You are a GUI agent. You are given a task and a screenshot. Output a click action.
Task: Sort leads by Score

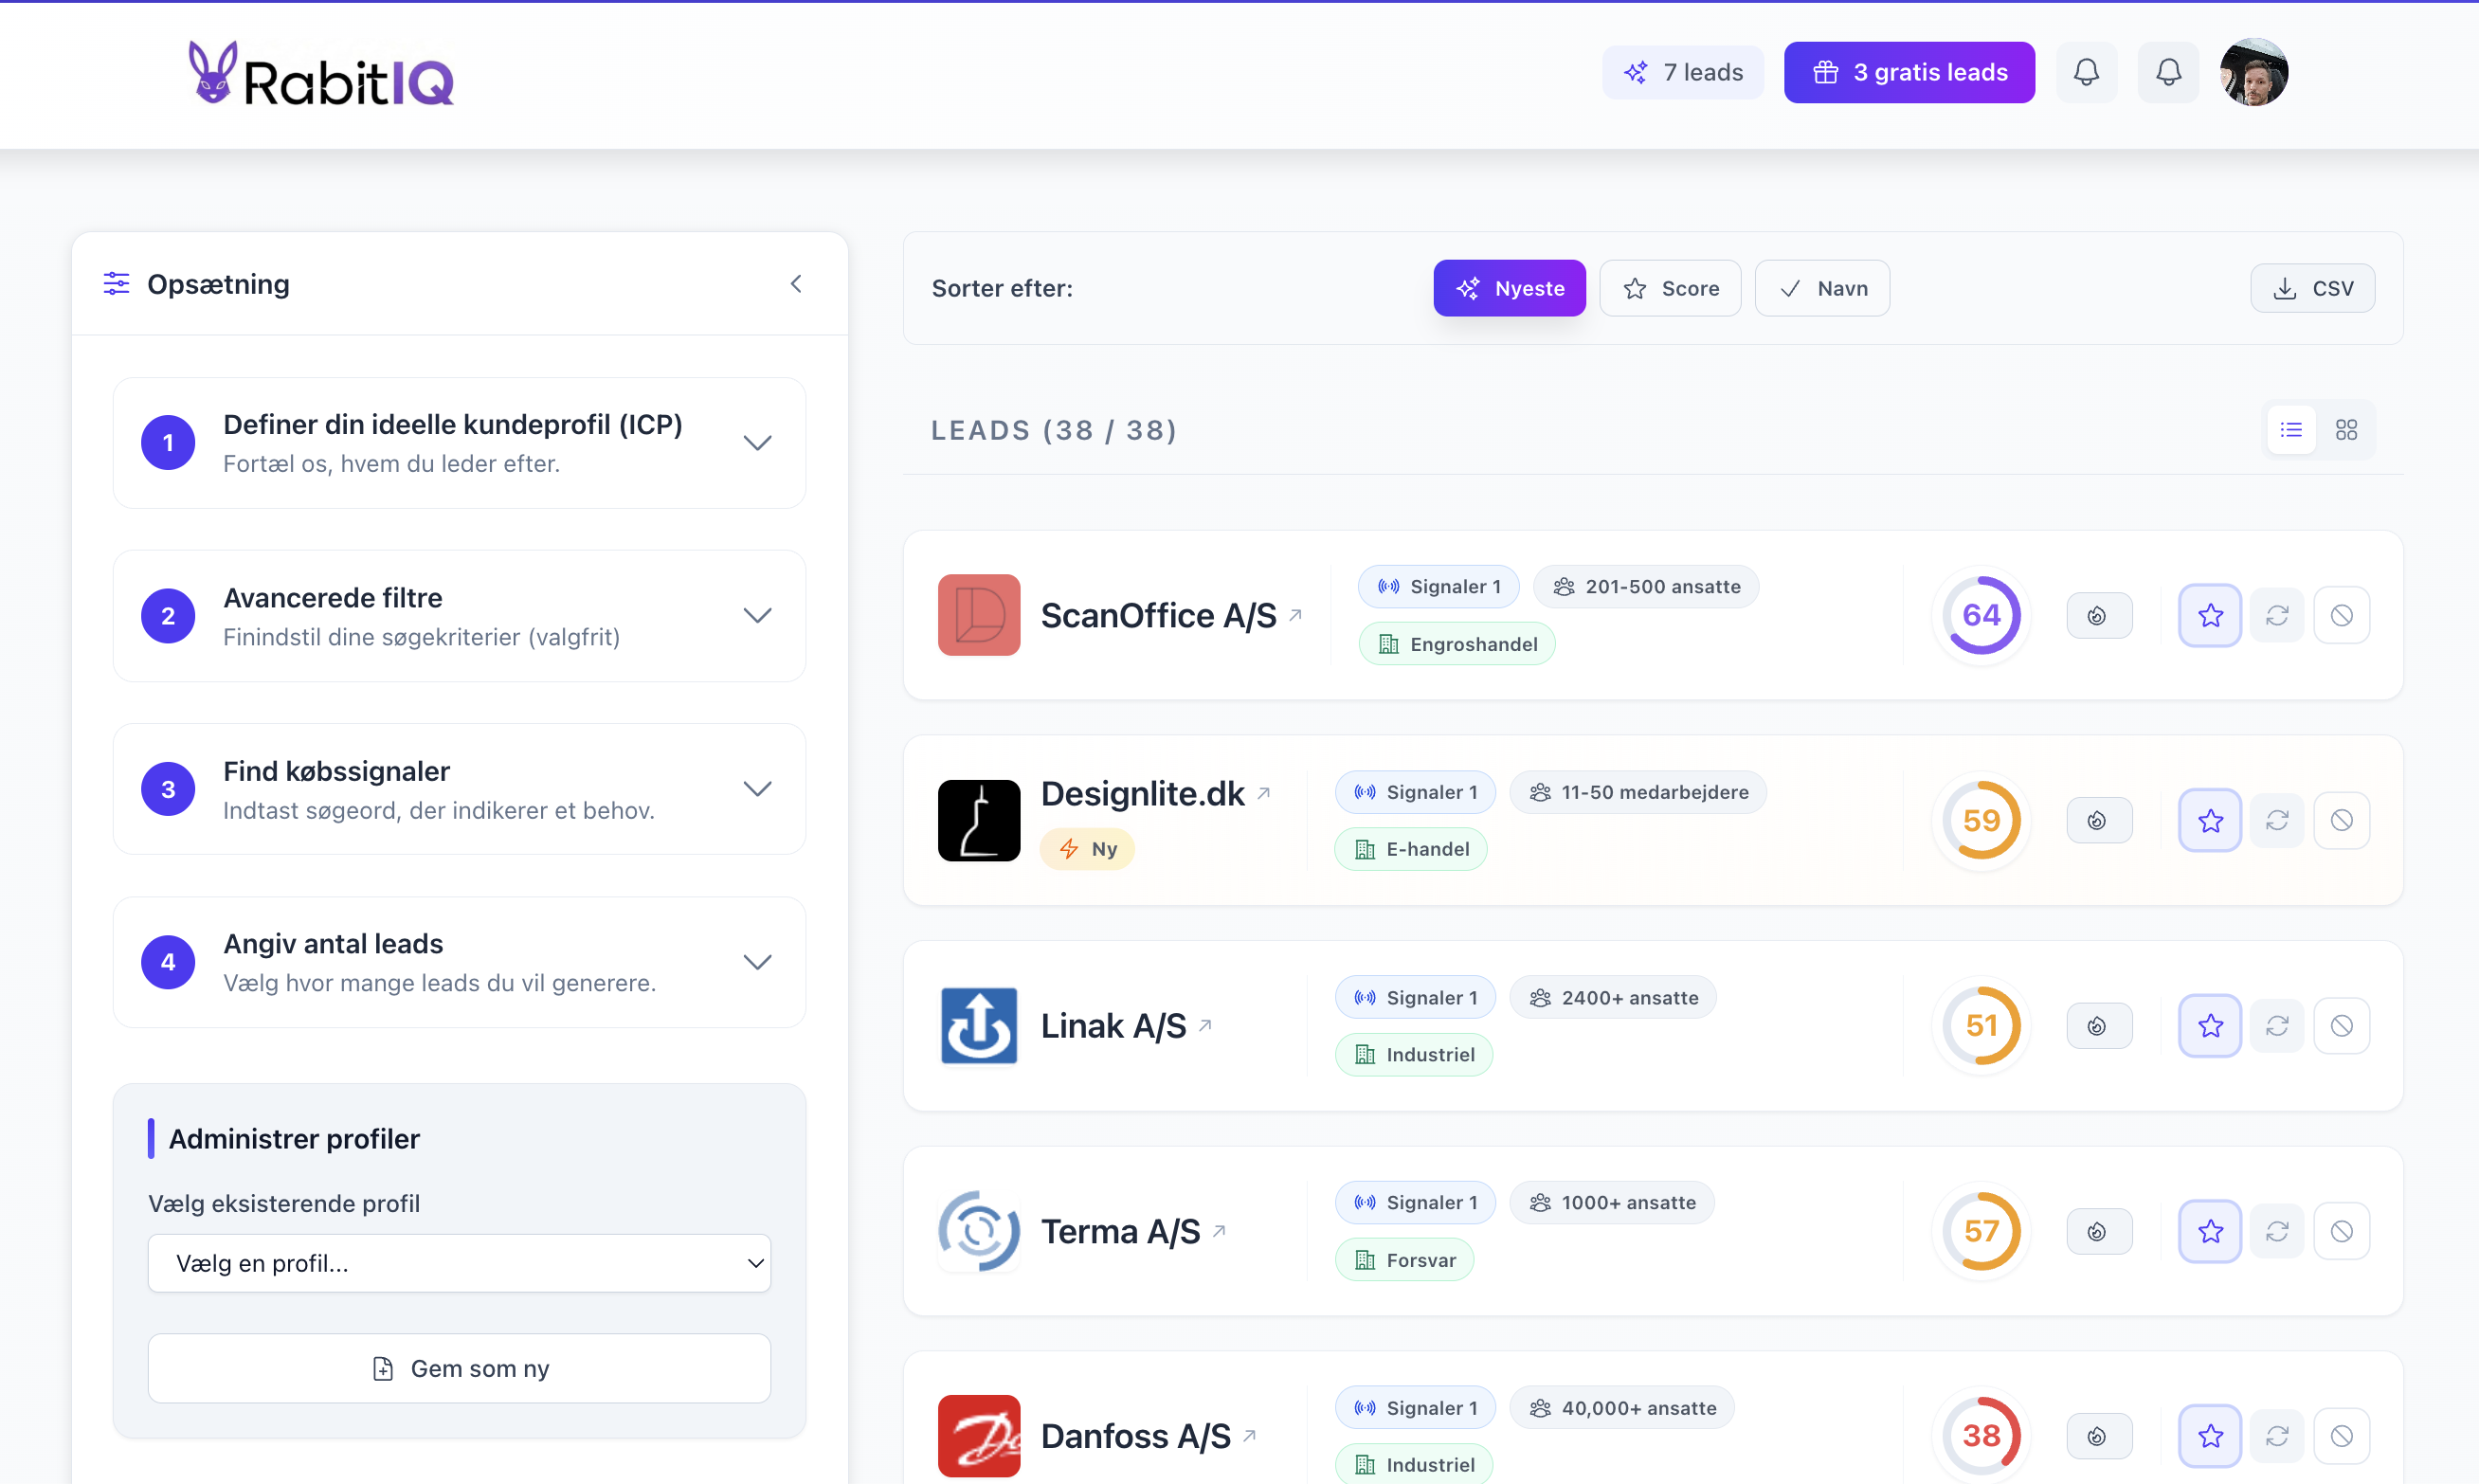1670,288
